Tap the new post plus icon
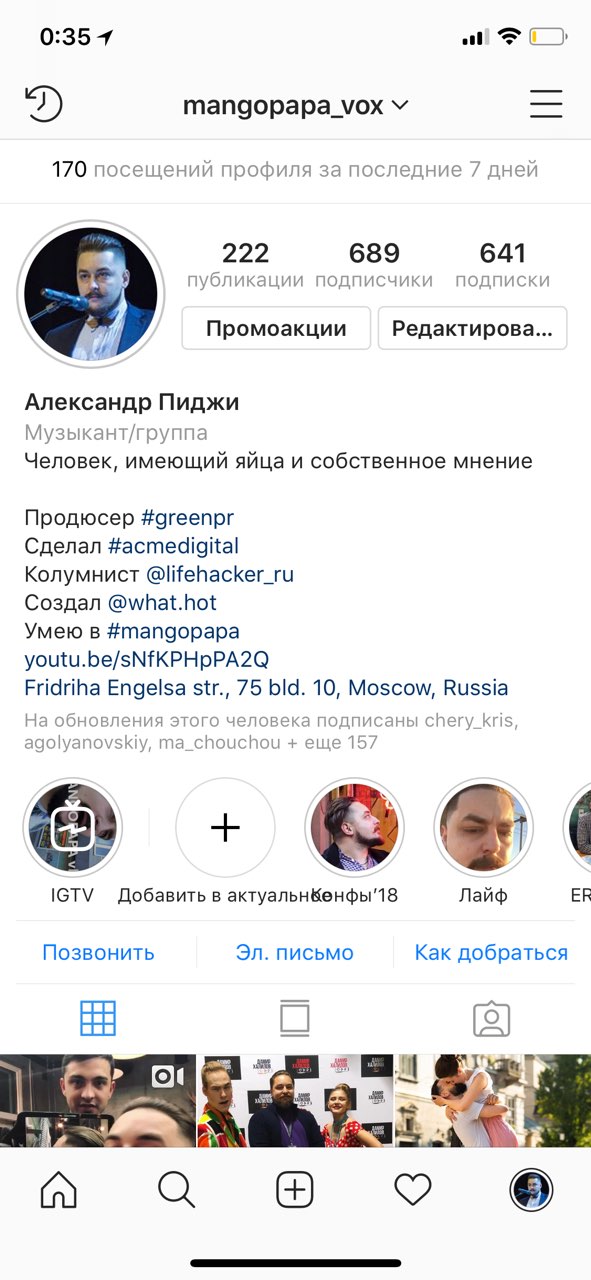This screenshot has width=591, height=1280. (x=295, y=1189)
